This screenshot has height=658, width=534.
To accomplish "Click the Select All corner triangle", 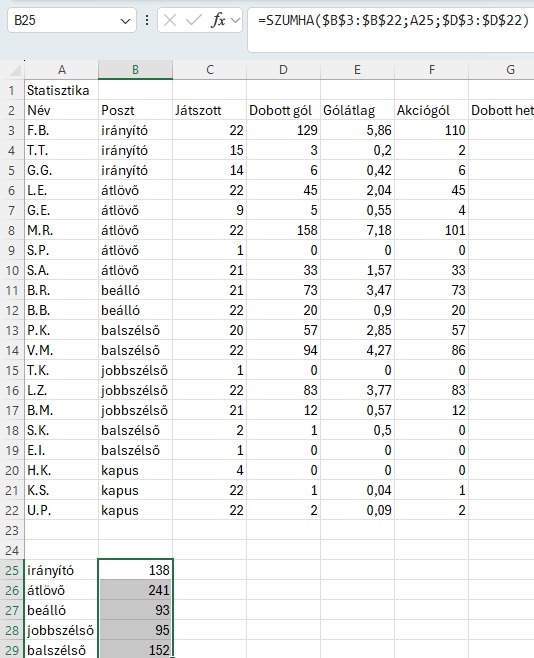I will pyautogui.click(x=15, y=70).
